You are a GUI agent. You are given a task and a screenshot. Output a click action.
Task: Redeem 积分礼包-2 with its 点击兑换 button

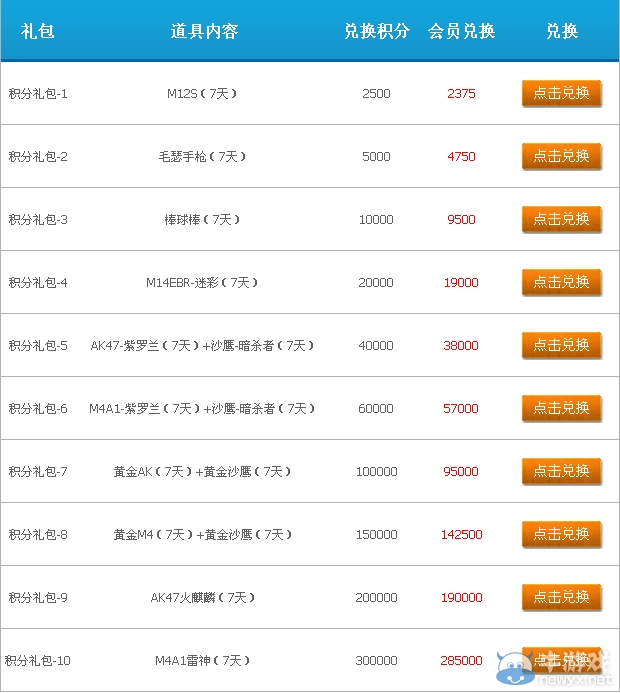(x=561, y=156)
